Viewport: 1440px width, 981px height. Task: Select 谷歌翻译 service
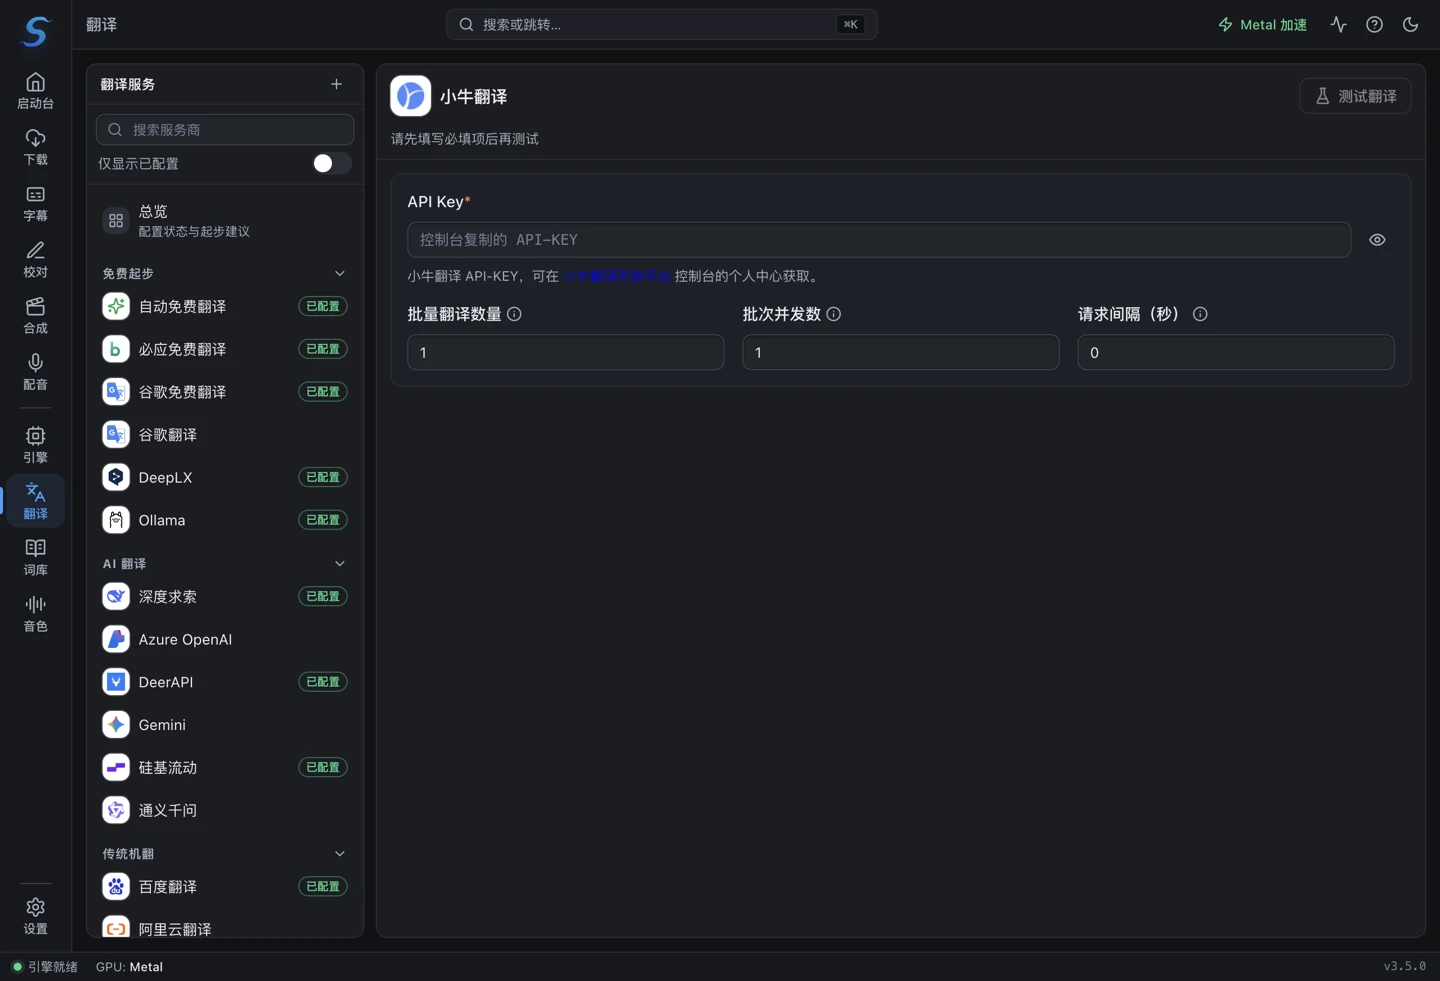pyautogui.click(x=225, y=435)
